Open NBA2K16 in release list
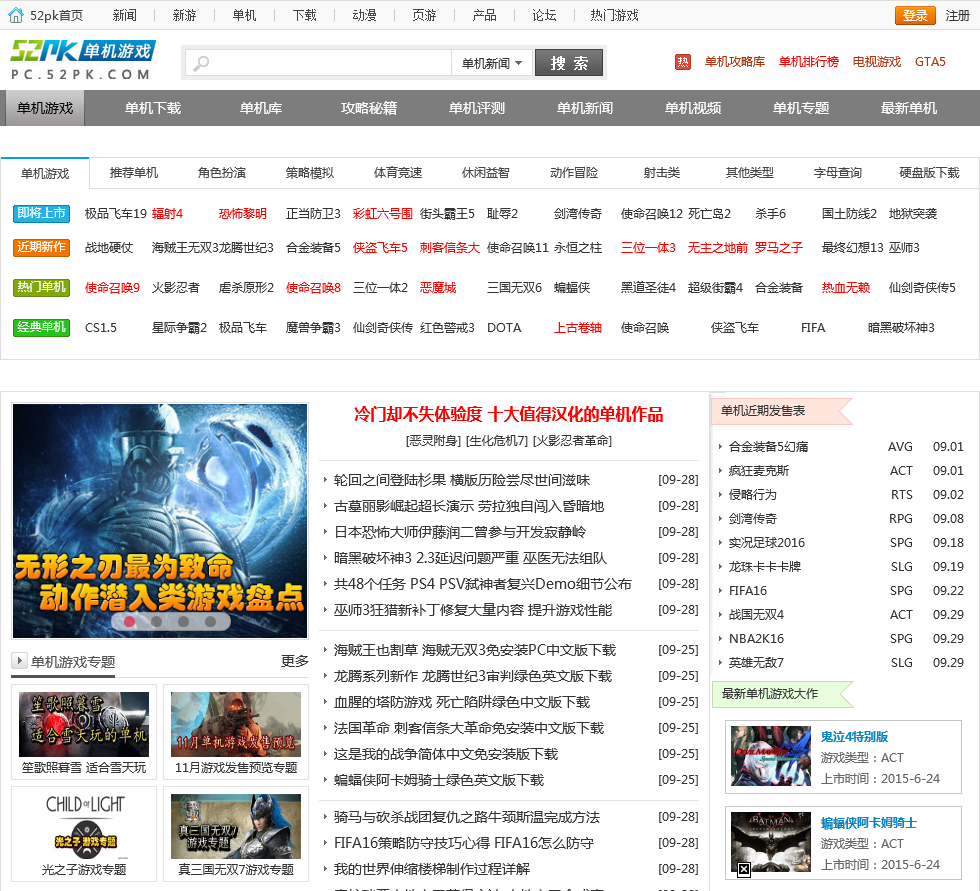The image size is (980, 891). [756, 639]
